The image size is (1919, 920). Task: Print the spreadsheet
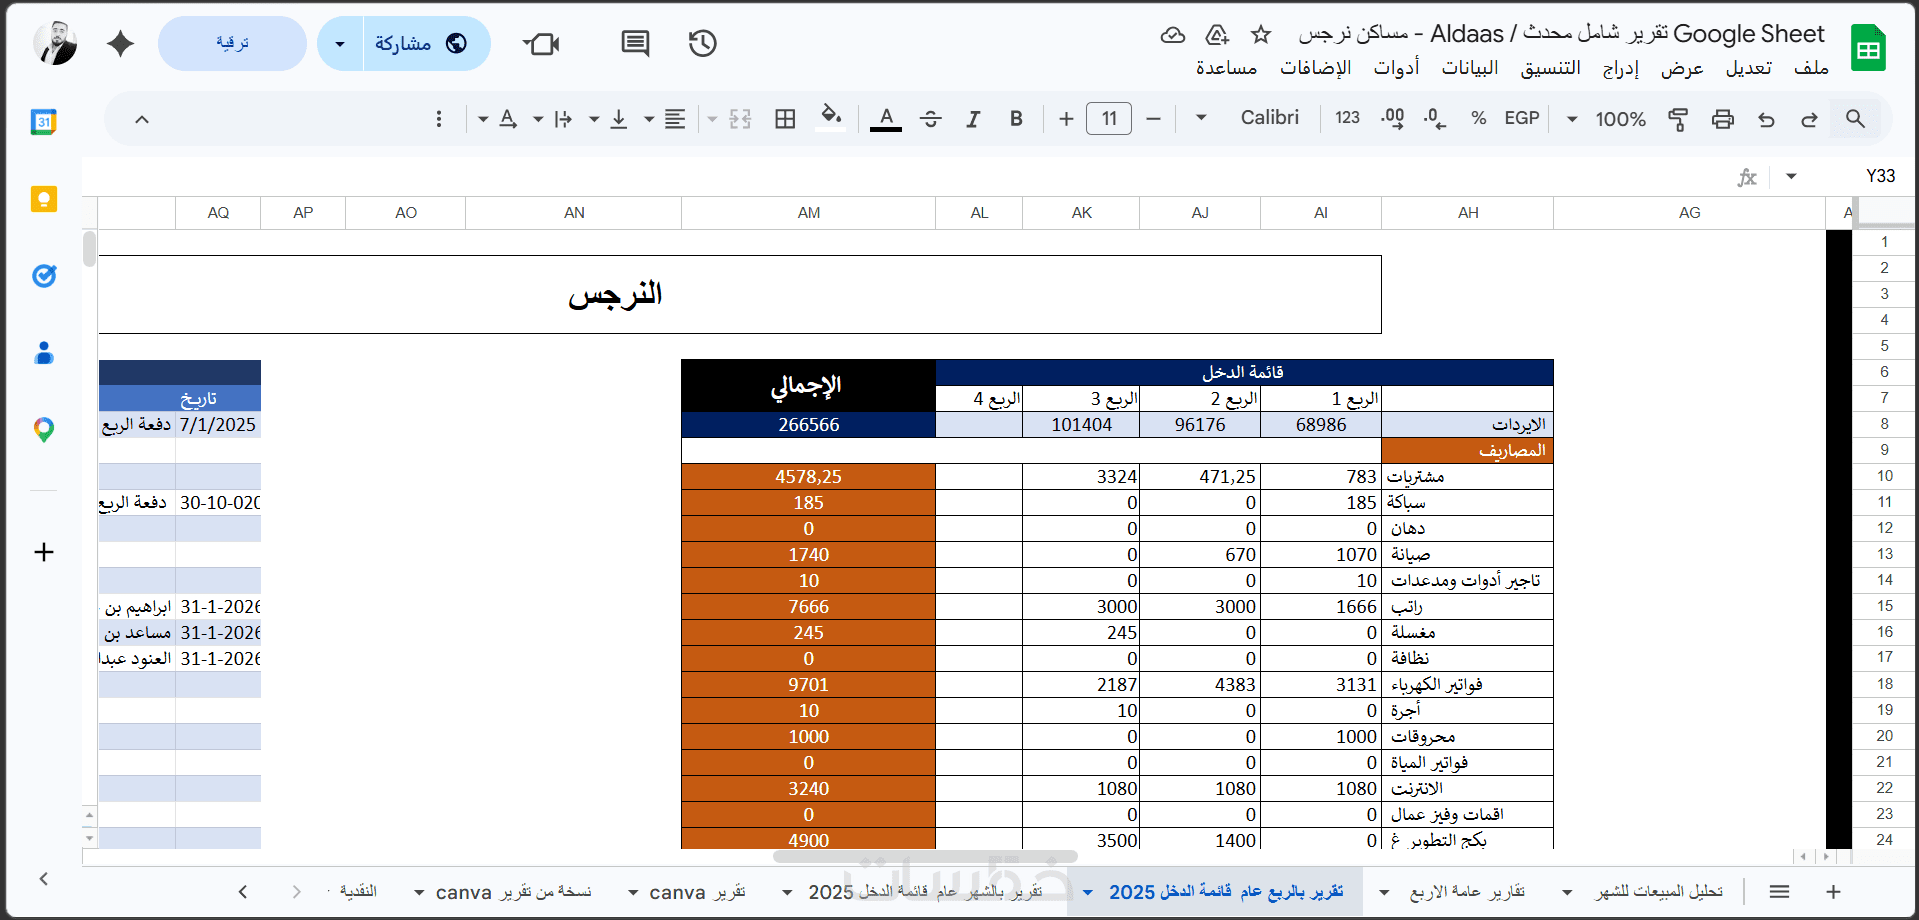point(1722,119)
